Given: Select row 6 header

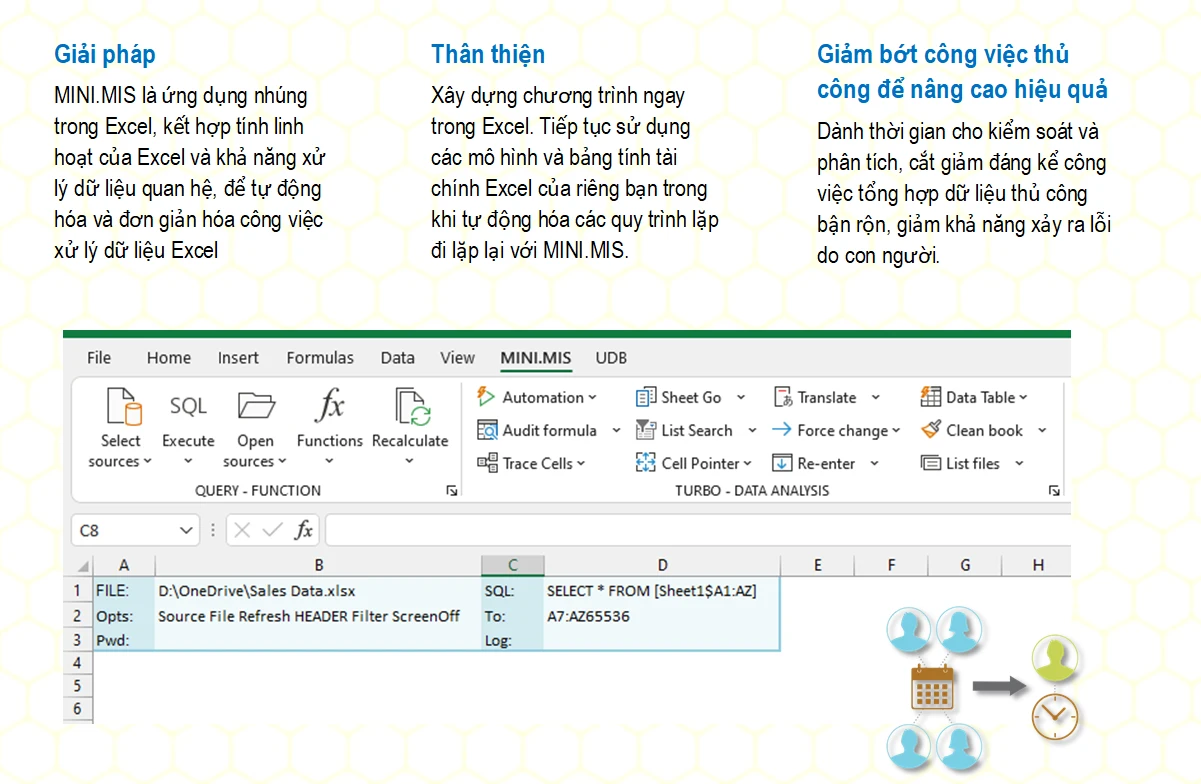Looking at the screenshot, I should (x=78, y=709).
